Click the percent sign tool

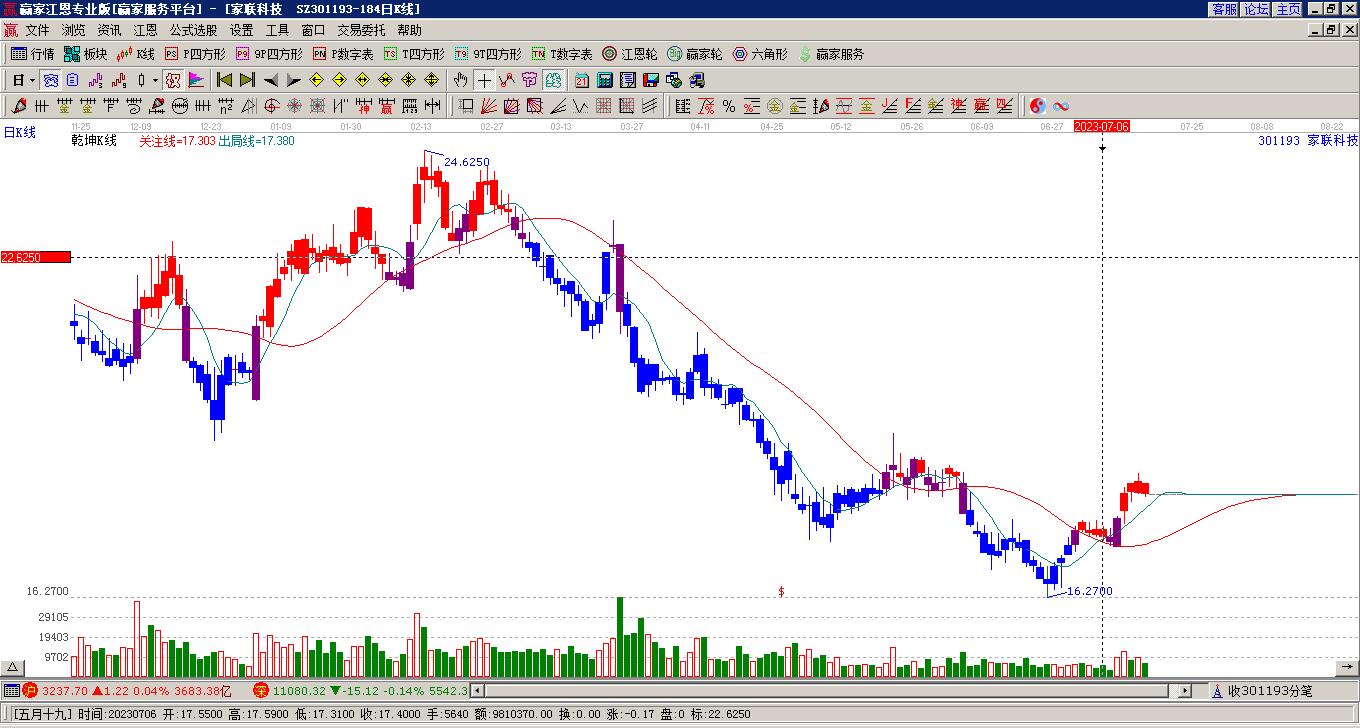tap(729, 106)
